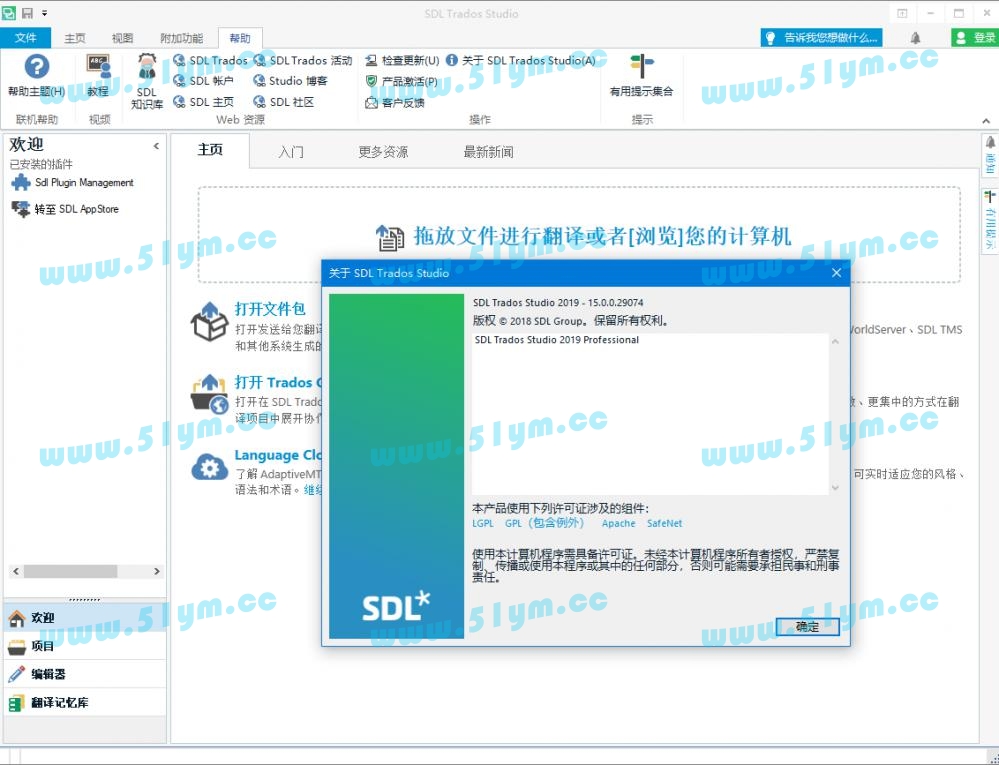Open SDL Trados 活动 link
The image size is (999, 765).
[x=303, y=61]
